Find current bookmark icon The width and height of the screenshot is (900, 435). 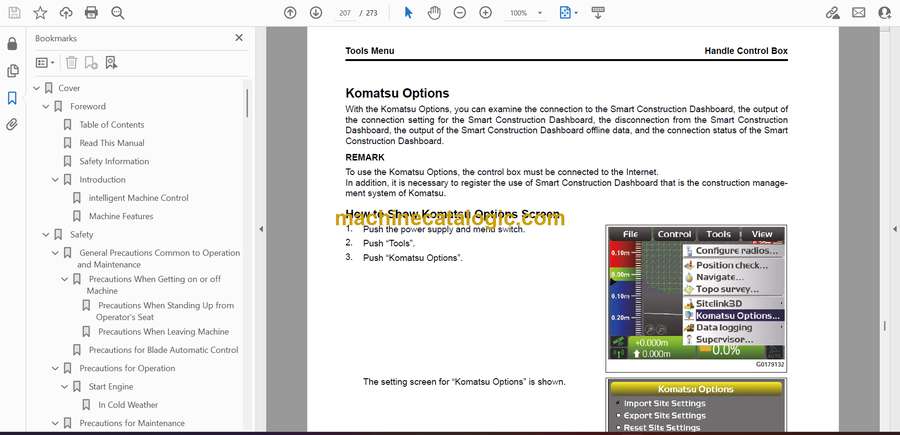pos(111,63)
